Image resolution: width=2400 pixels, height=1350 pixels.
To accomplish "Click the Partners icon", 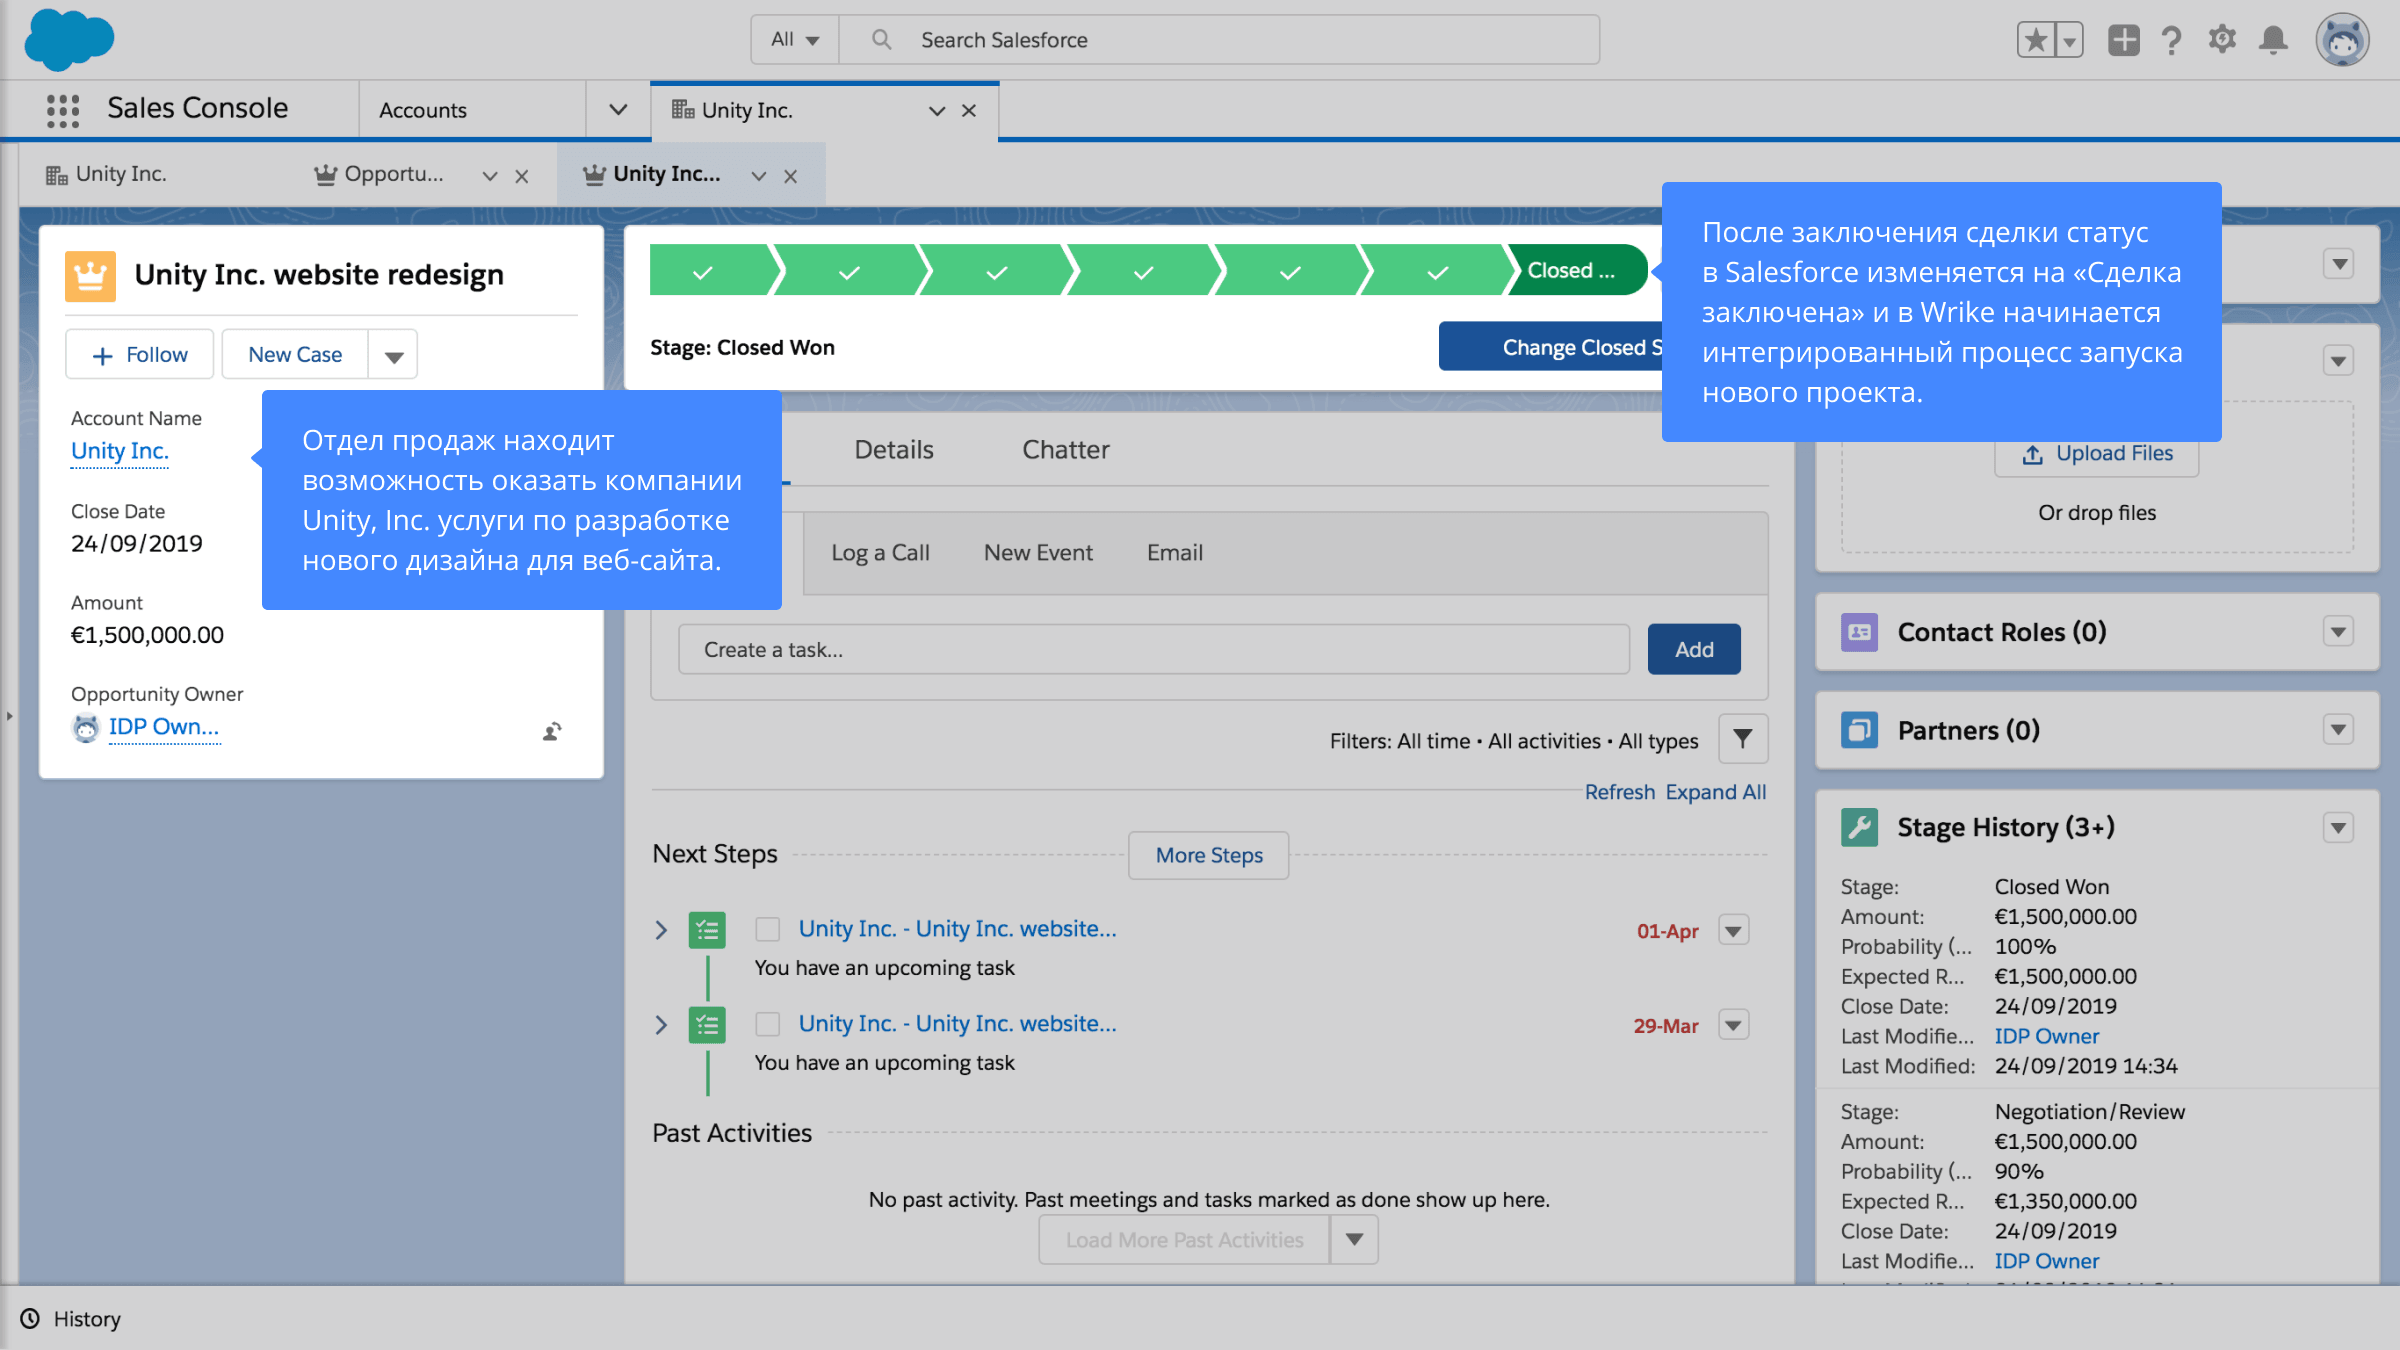I will tap(1859, 730).
